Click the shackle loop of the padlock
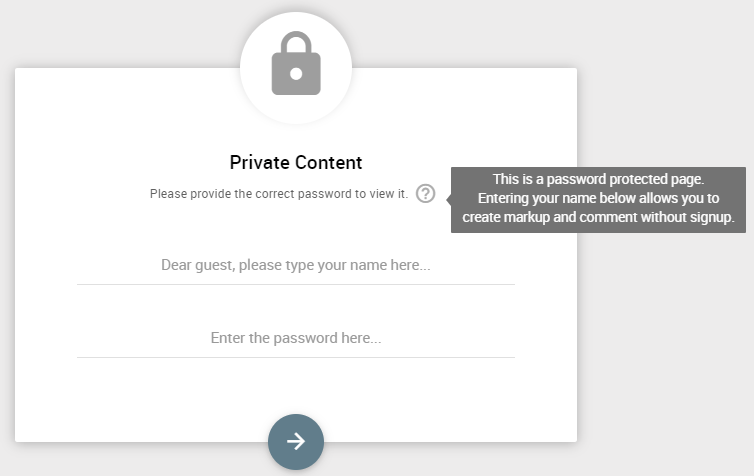 click(296, 42)
